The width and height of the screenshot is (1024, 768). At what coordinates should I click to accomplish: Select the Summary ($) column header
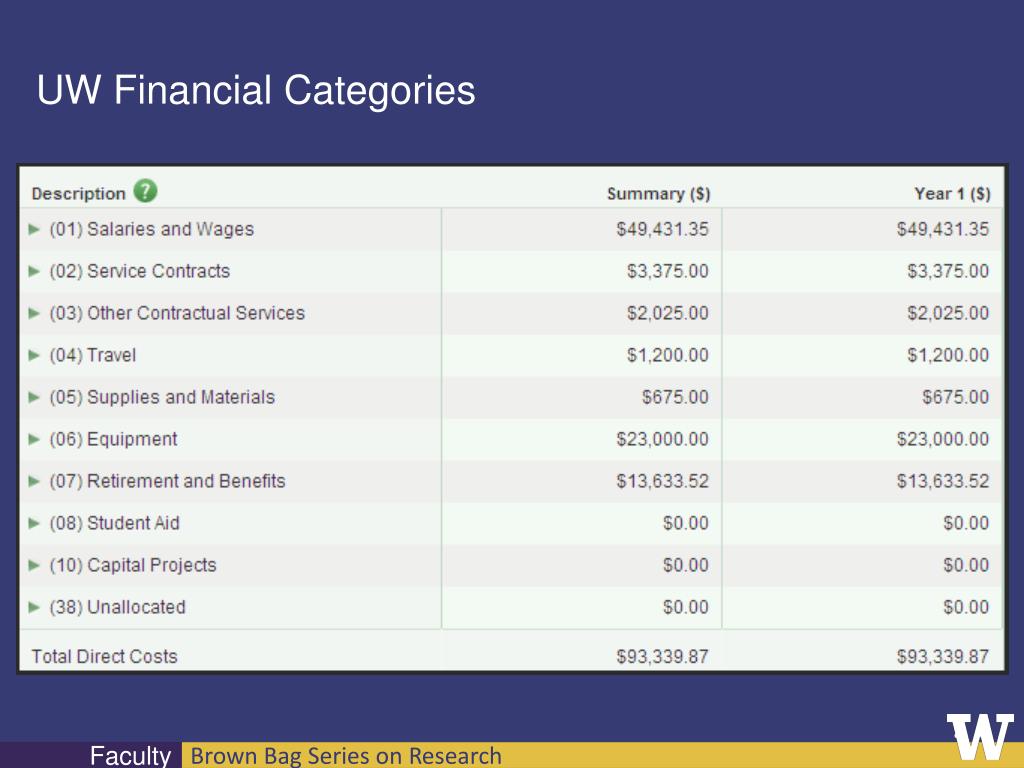(658, 194)
